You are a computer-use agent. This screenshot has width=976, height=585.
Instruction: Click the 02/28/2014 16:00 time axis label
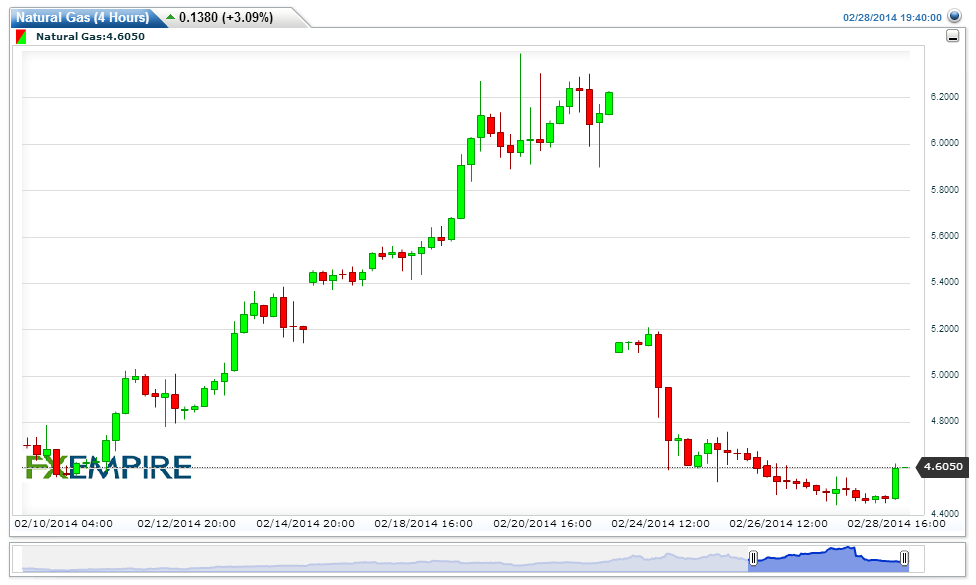click(x=897, y=523)
